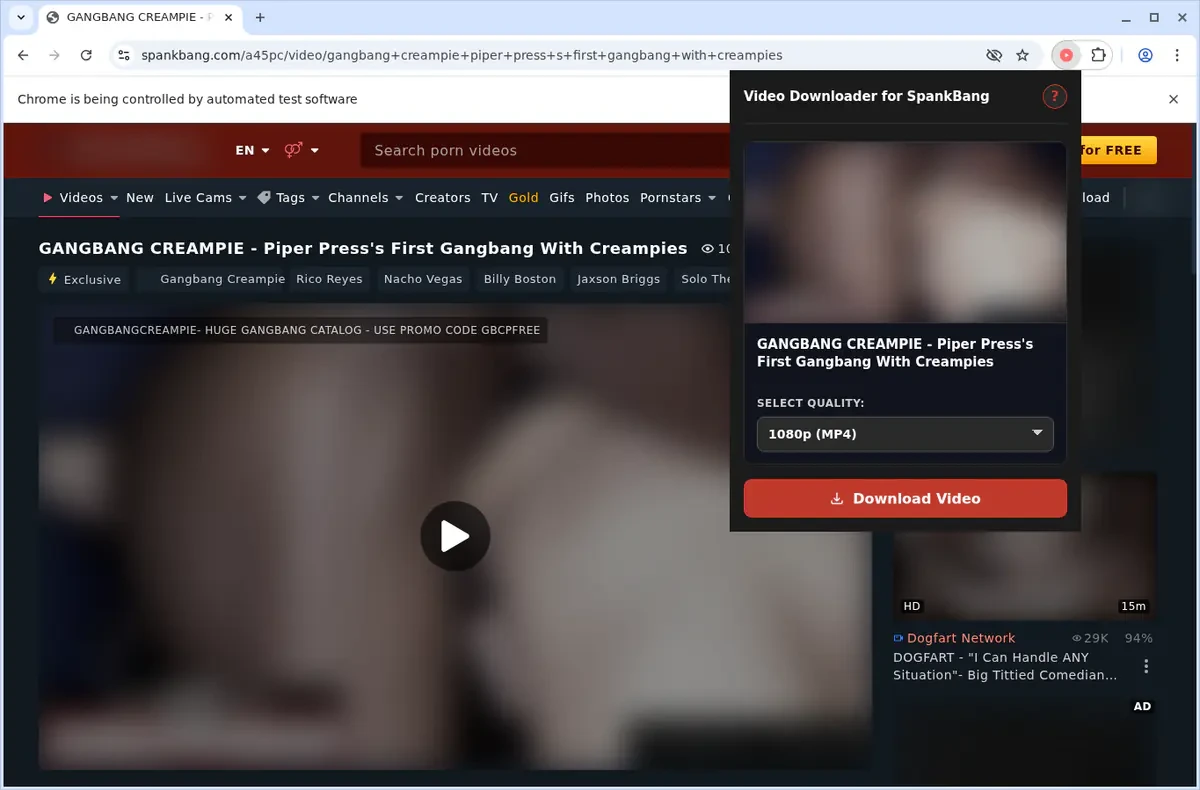Viewport: 1200px width, 790px height.
Task: Click the 'Video Downloader for SpankBang' popup title
Action: 866,96
